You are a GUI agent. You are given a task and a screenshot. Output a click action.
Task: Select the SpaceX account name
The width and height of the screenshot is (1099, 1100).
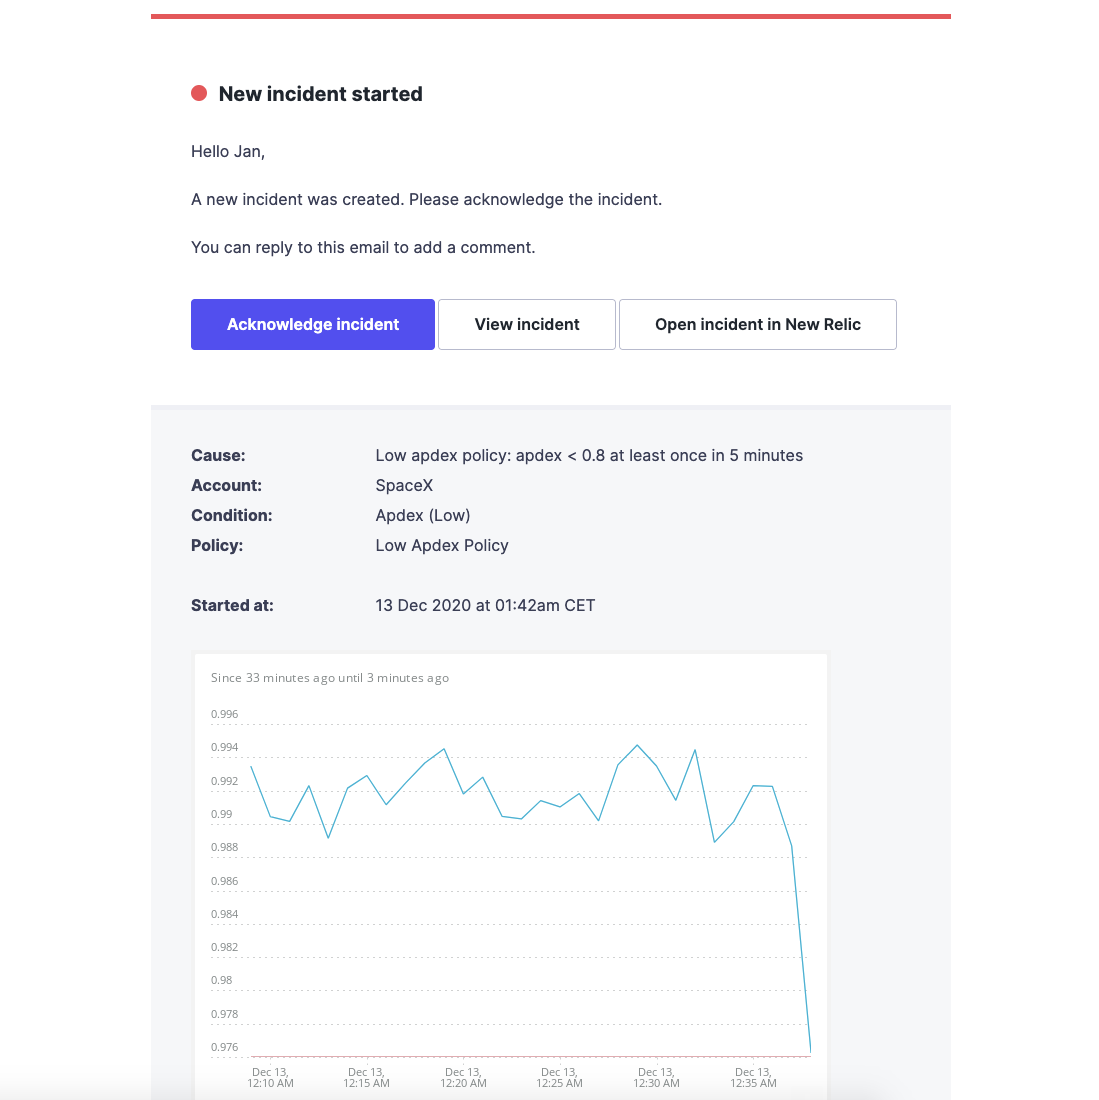point(404,486)
